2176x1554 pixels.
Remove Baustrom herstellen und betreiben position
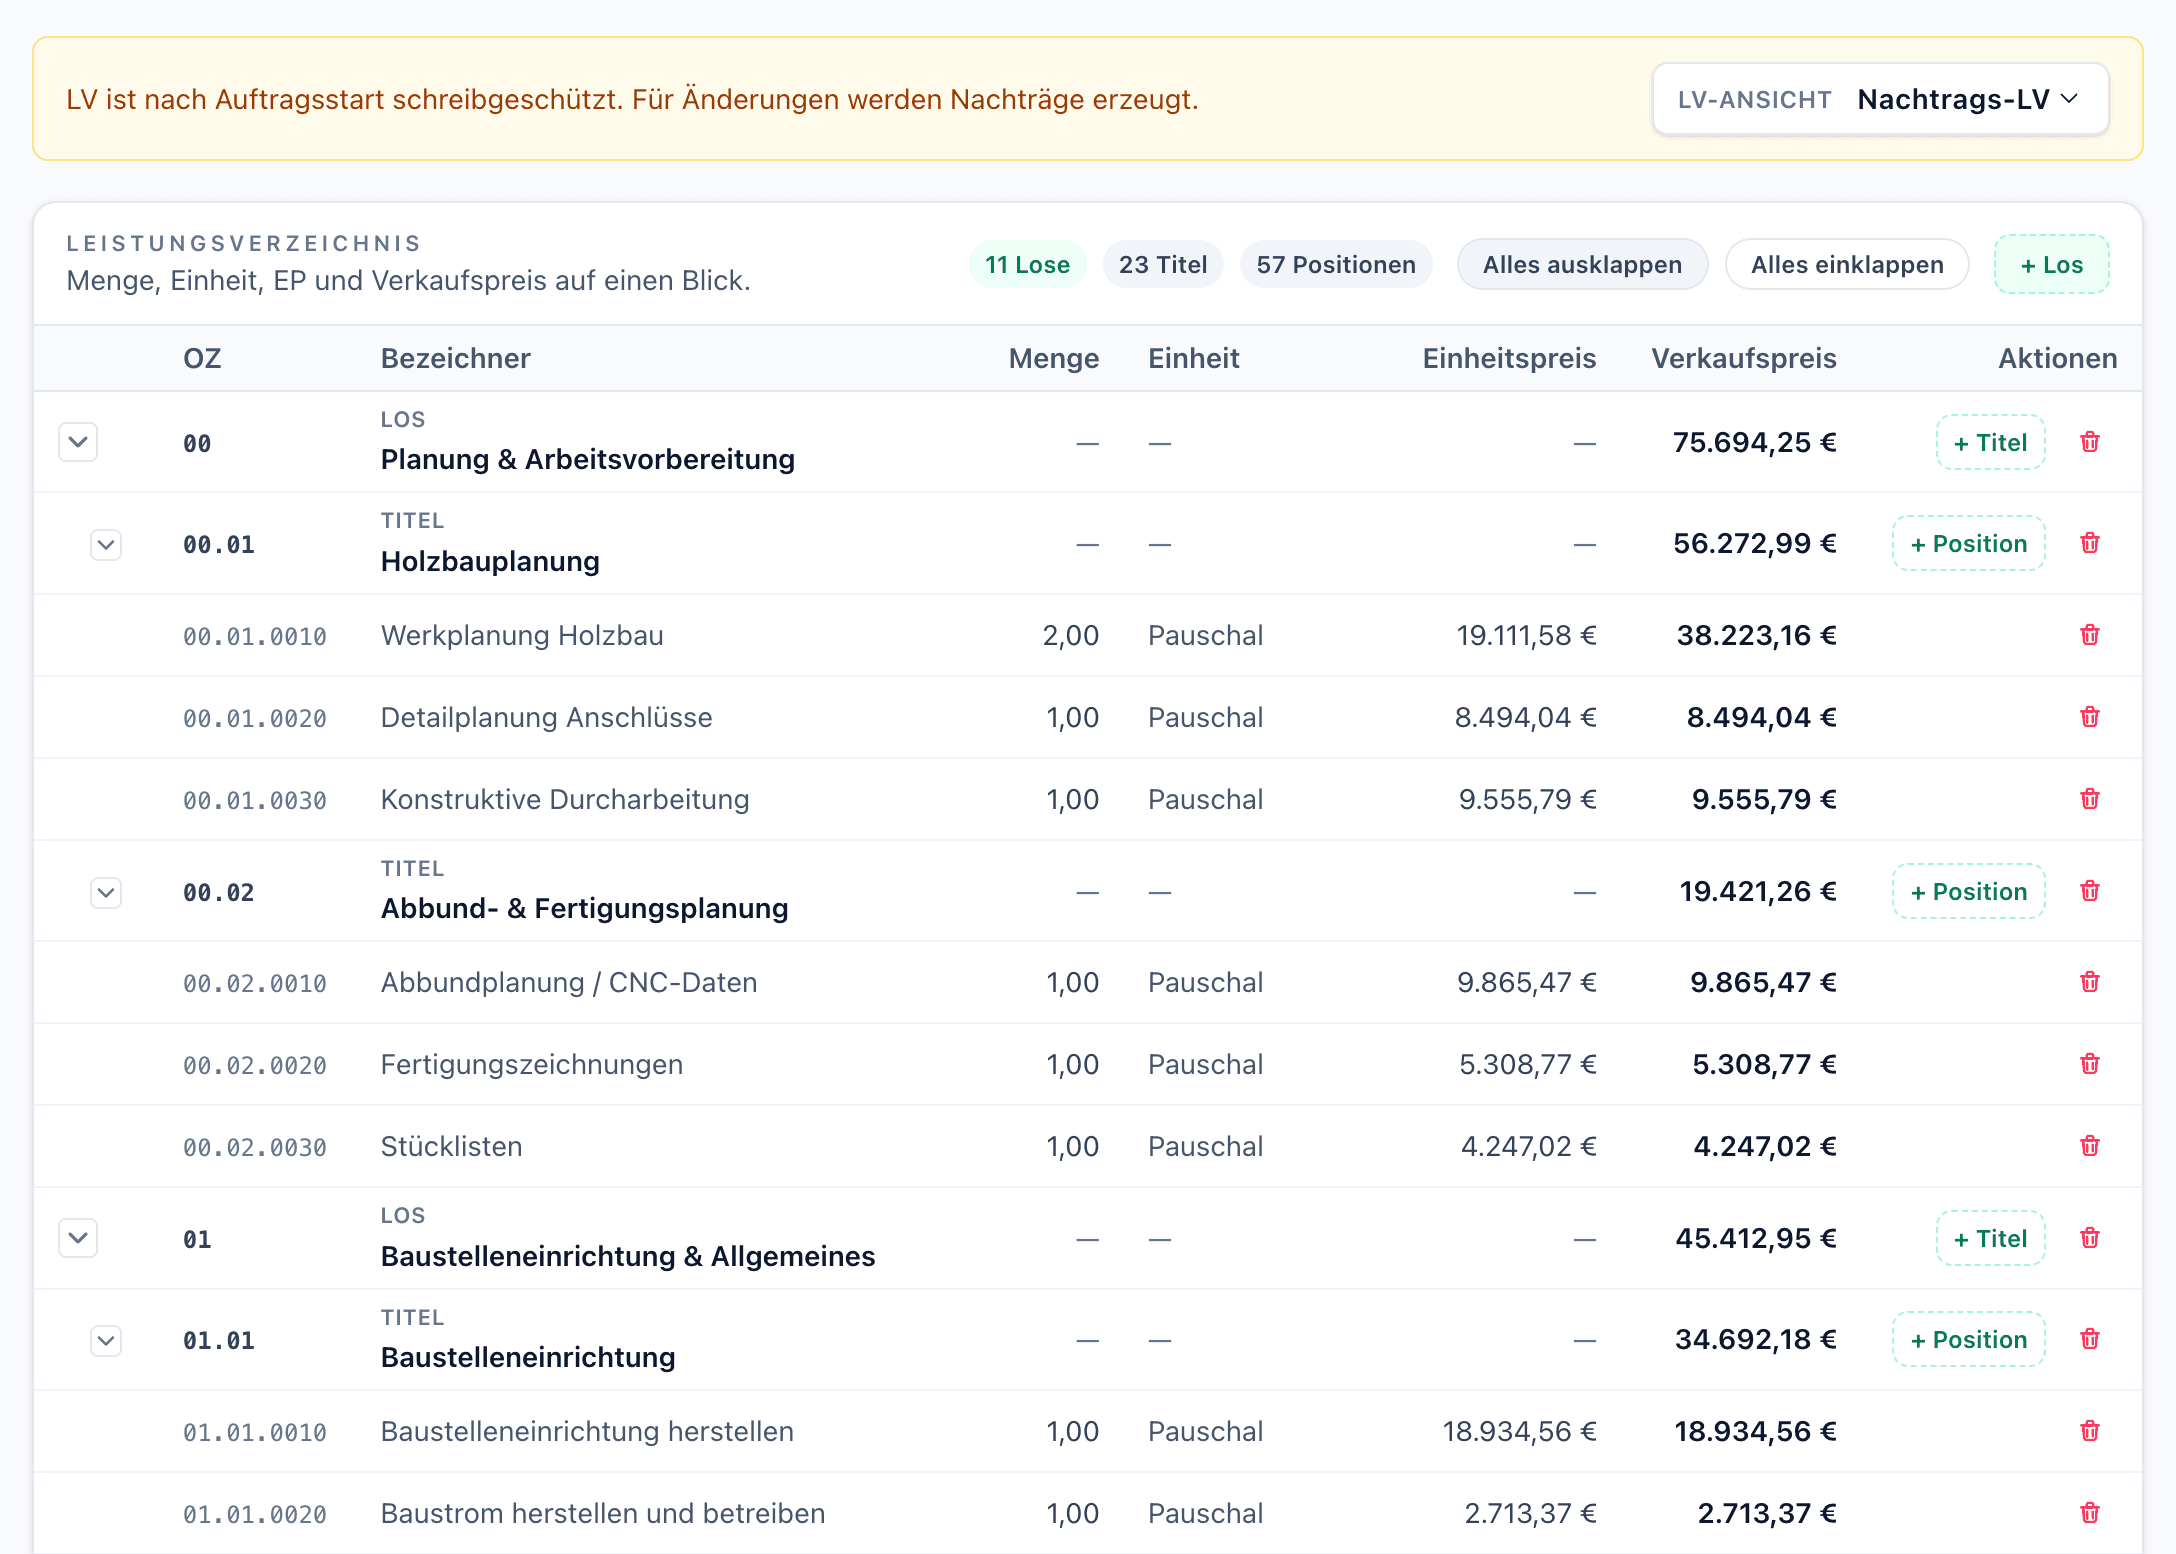tap(2089, 1513)
